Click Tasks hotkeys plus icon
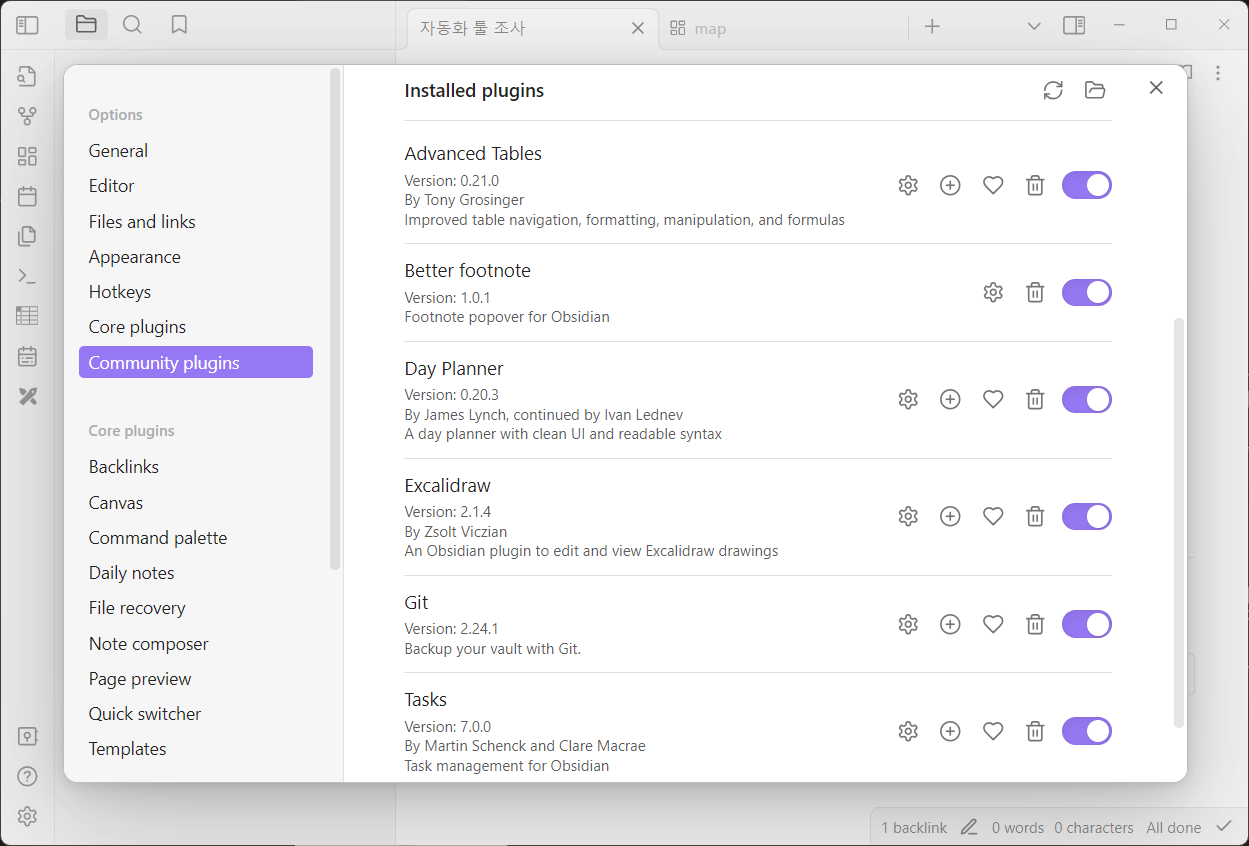This screenshot has width=1249, height=846. [x=950, y=731]
